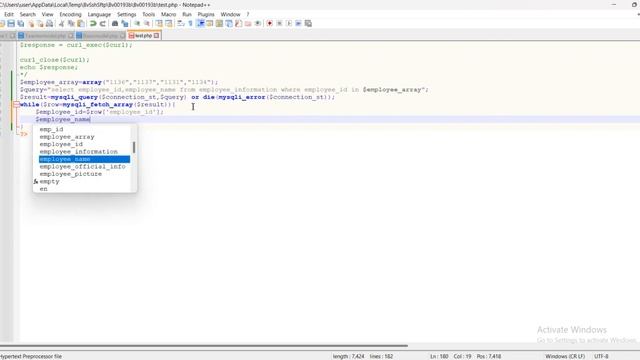Click the autocomplete list scrollbar thumb
640x360 pixels.
point(134,147)
